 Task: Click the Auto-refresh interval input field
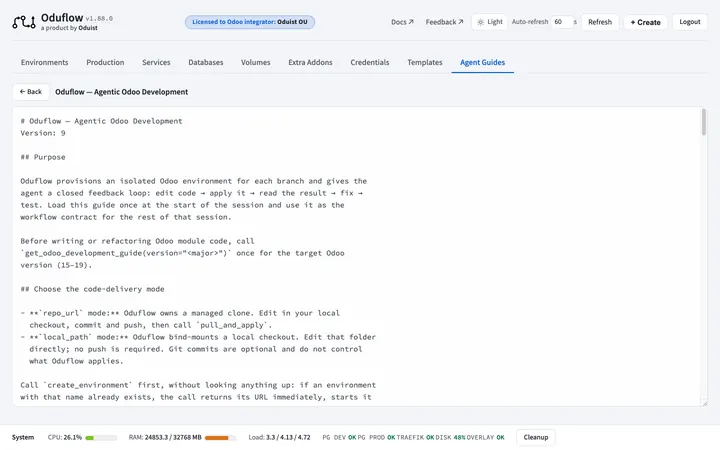(562, 22)
